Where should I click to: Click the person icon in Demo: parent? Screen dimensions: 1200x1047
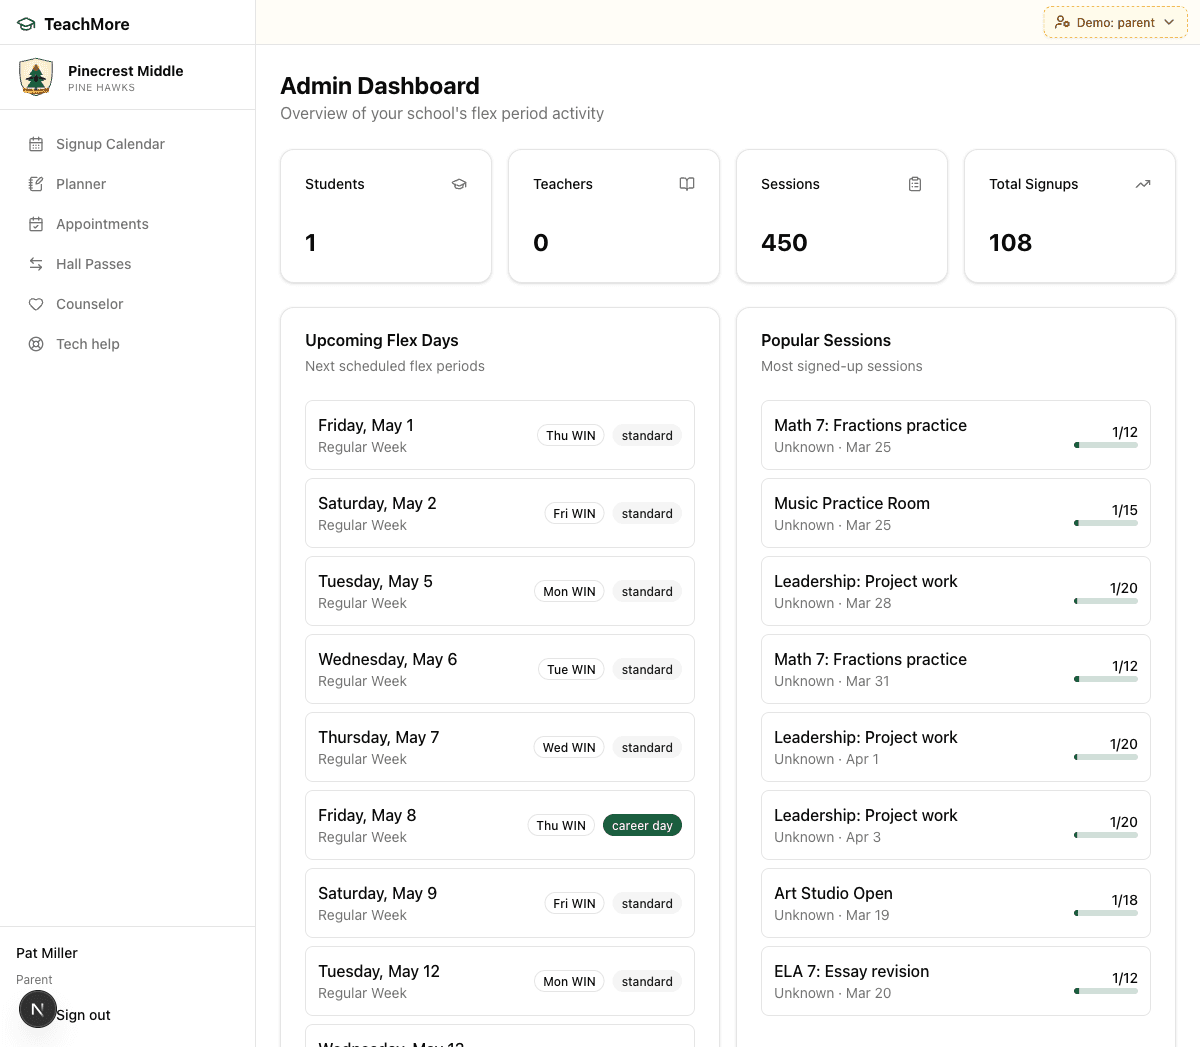pyautogui.click(x=1062, y=22)
